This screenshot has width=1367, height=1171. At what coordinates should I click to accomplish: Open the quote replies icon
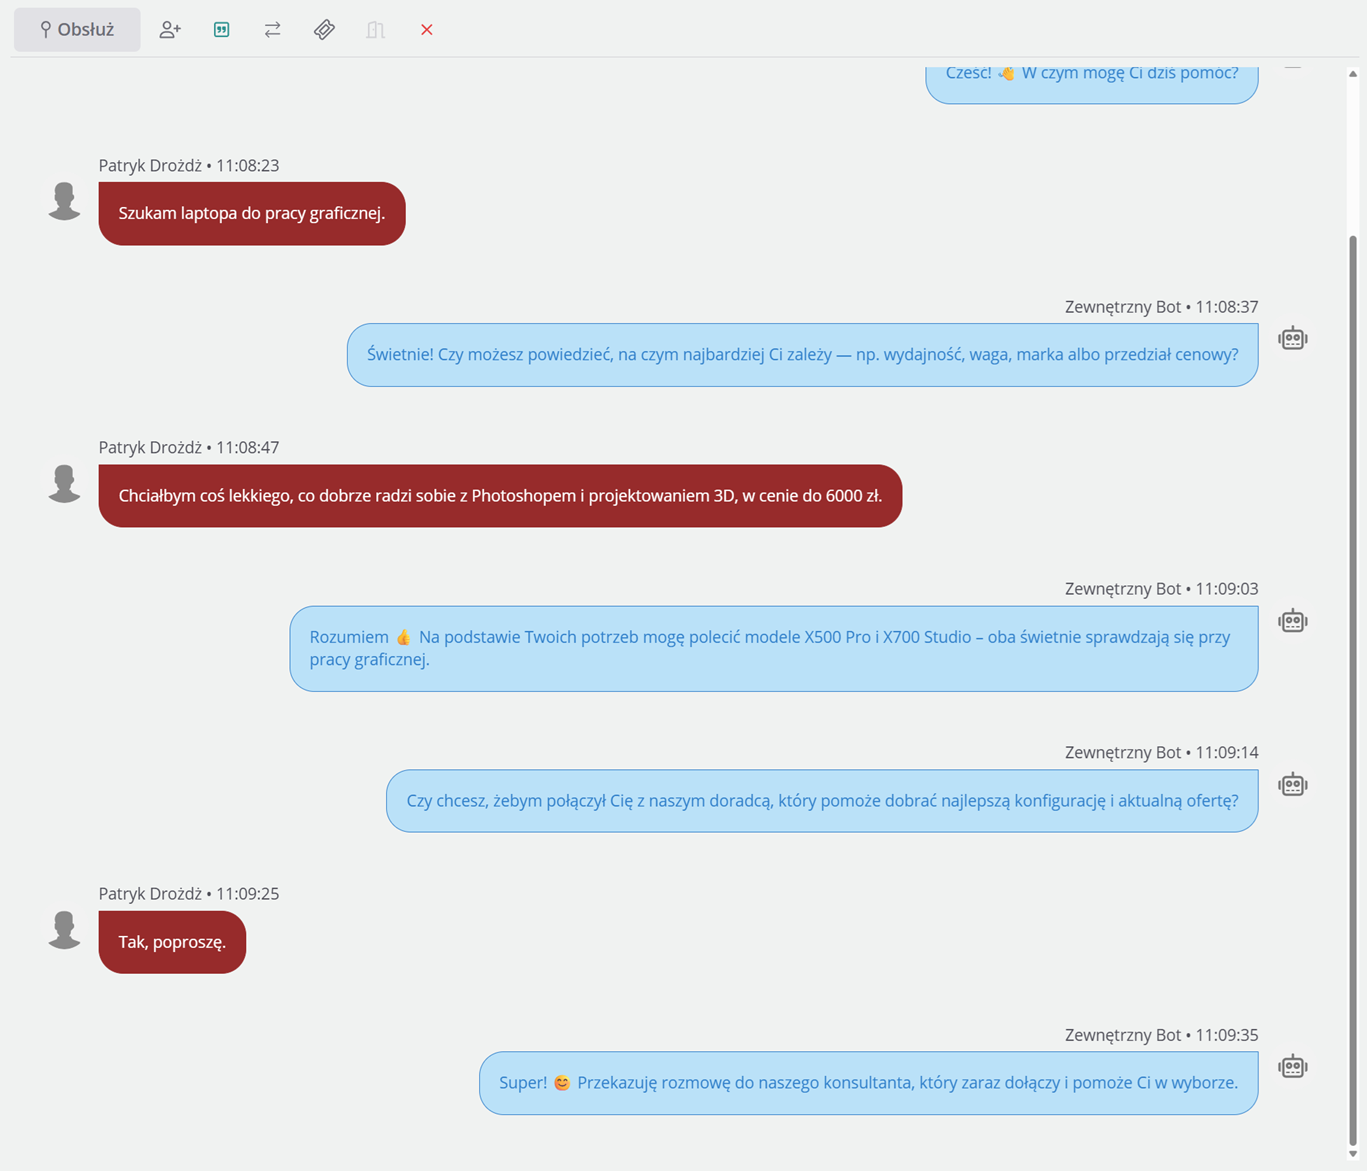[222, 30]
